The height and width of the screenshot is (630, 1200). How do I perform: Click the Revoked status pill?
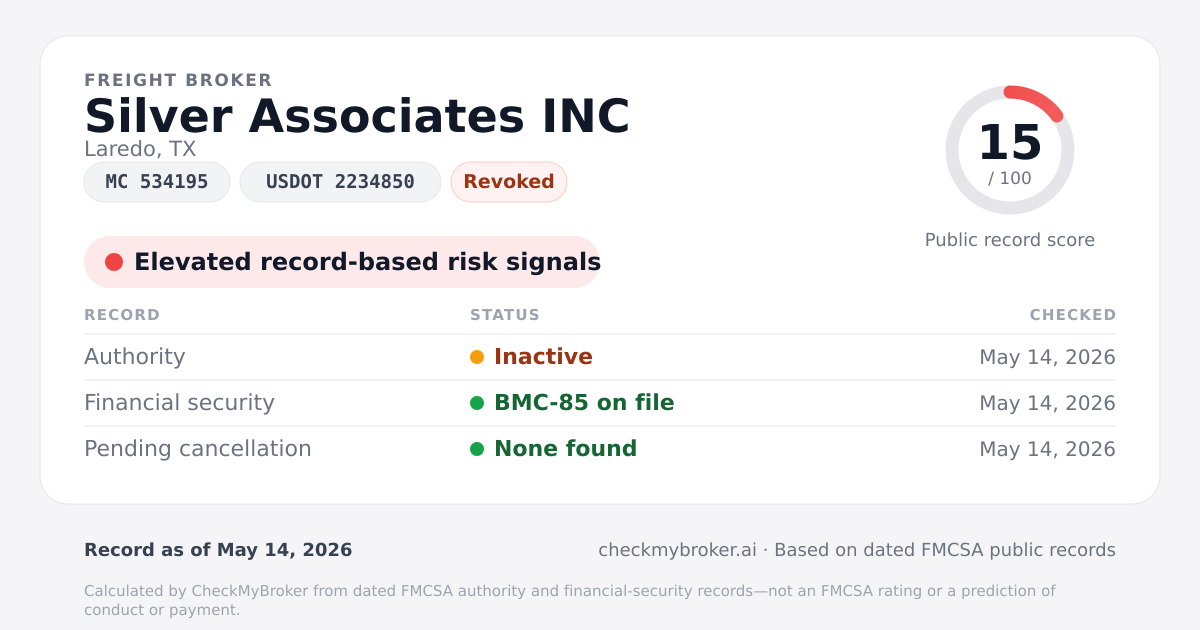click(x=509, y=182)
